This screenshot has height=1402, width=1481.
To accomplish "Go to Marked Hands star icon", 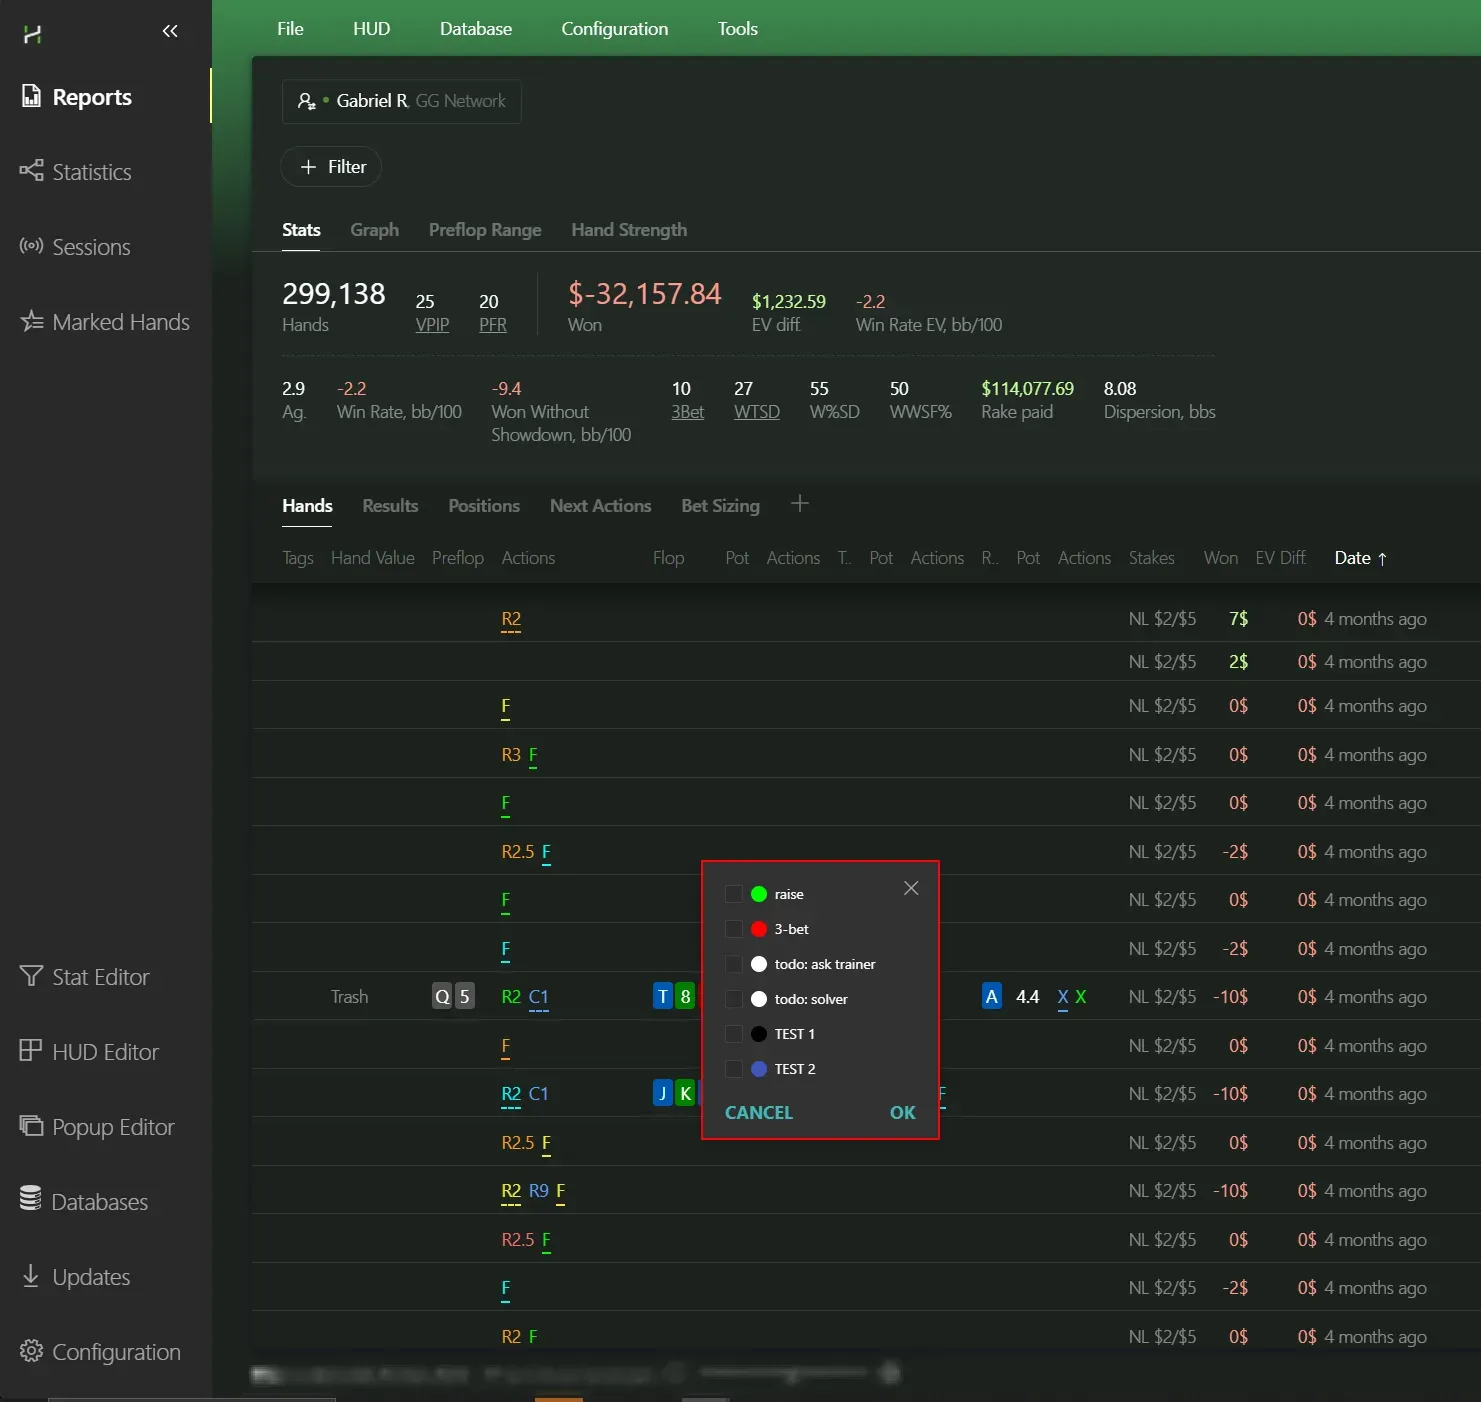I will pyautogui.click(x=31, y=321).
